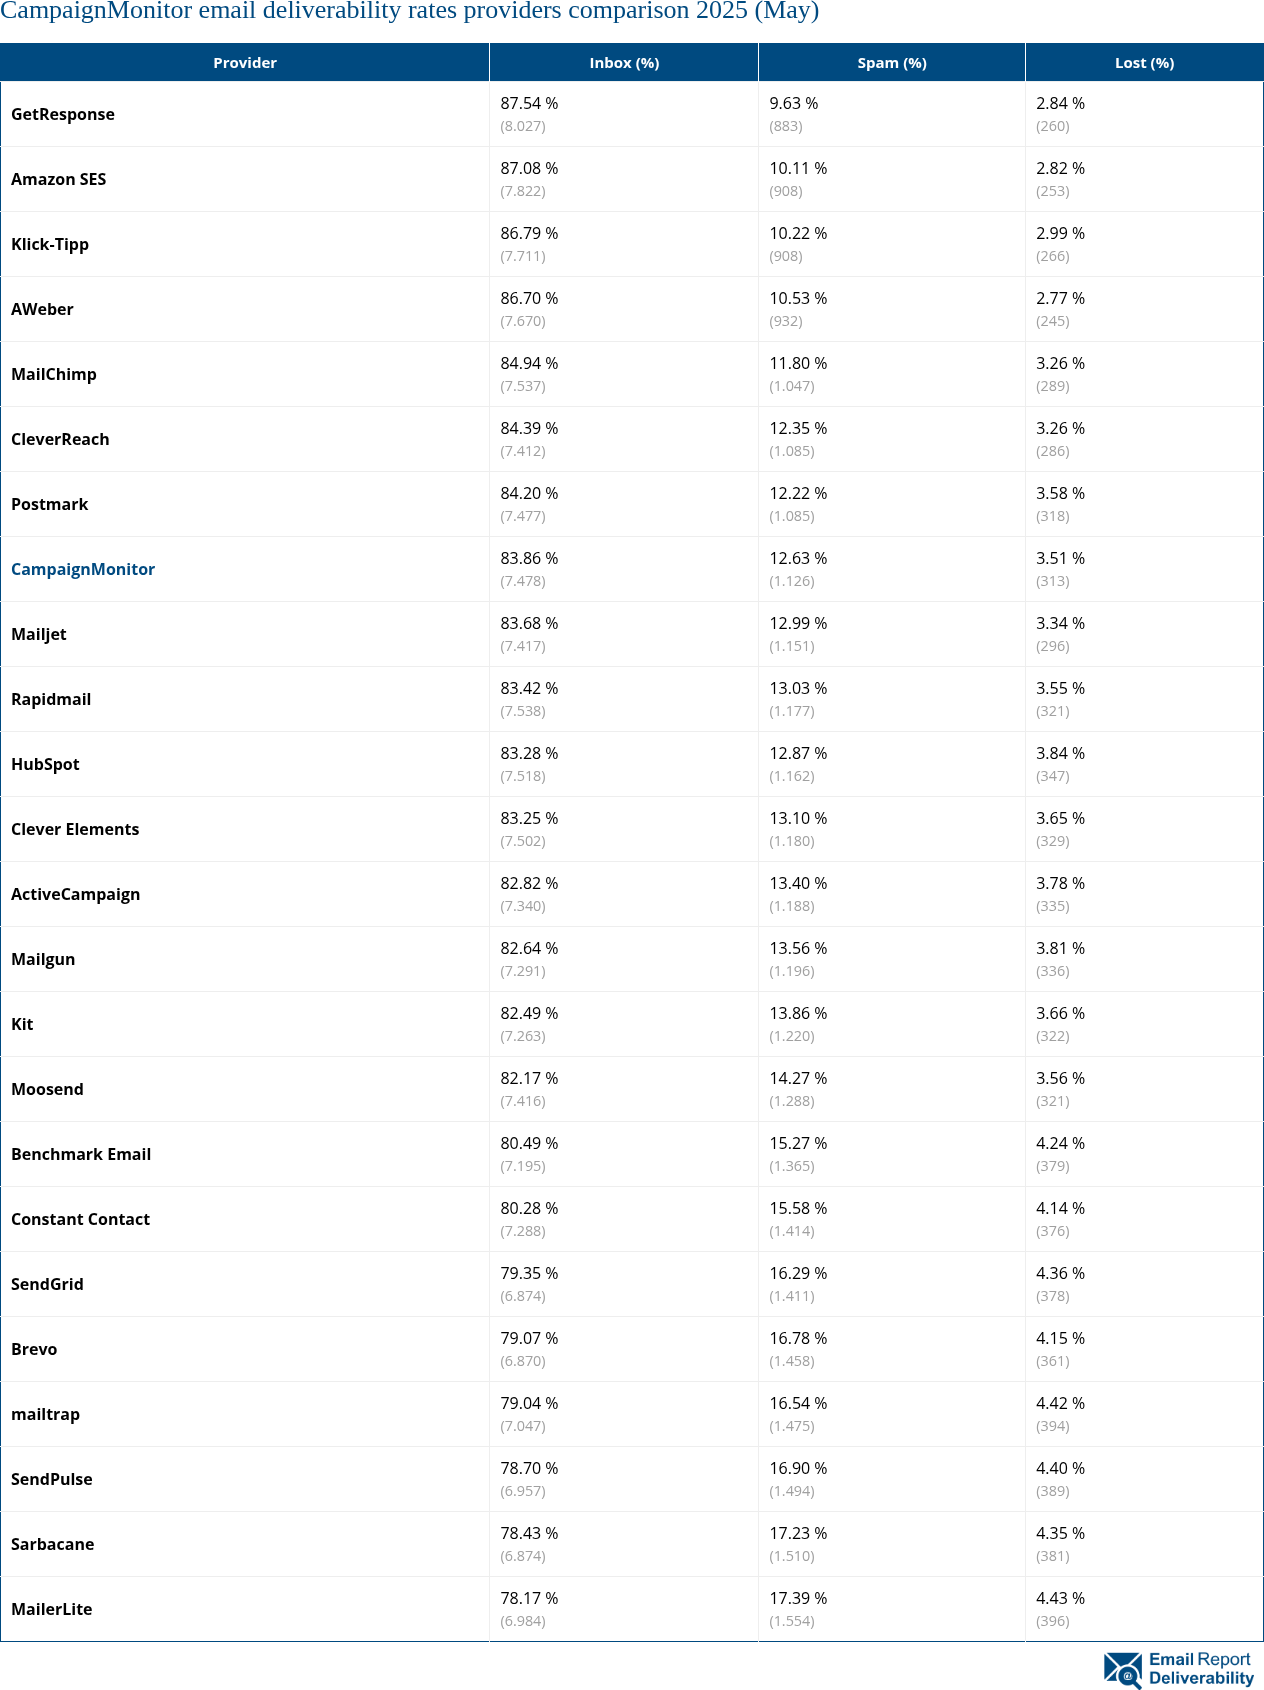Select the MailChimp provider name
The width and height of the screenshot is (1264, 1690).
pos(54,374)
